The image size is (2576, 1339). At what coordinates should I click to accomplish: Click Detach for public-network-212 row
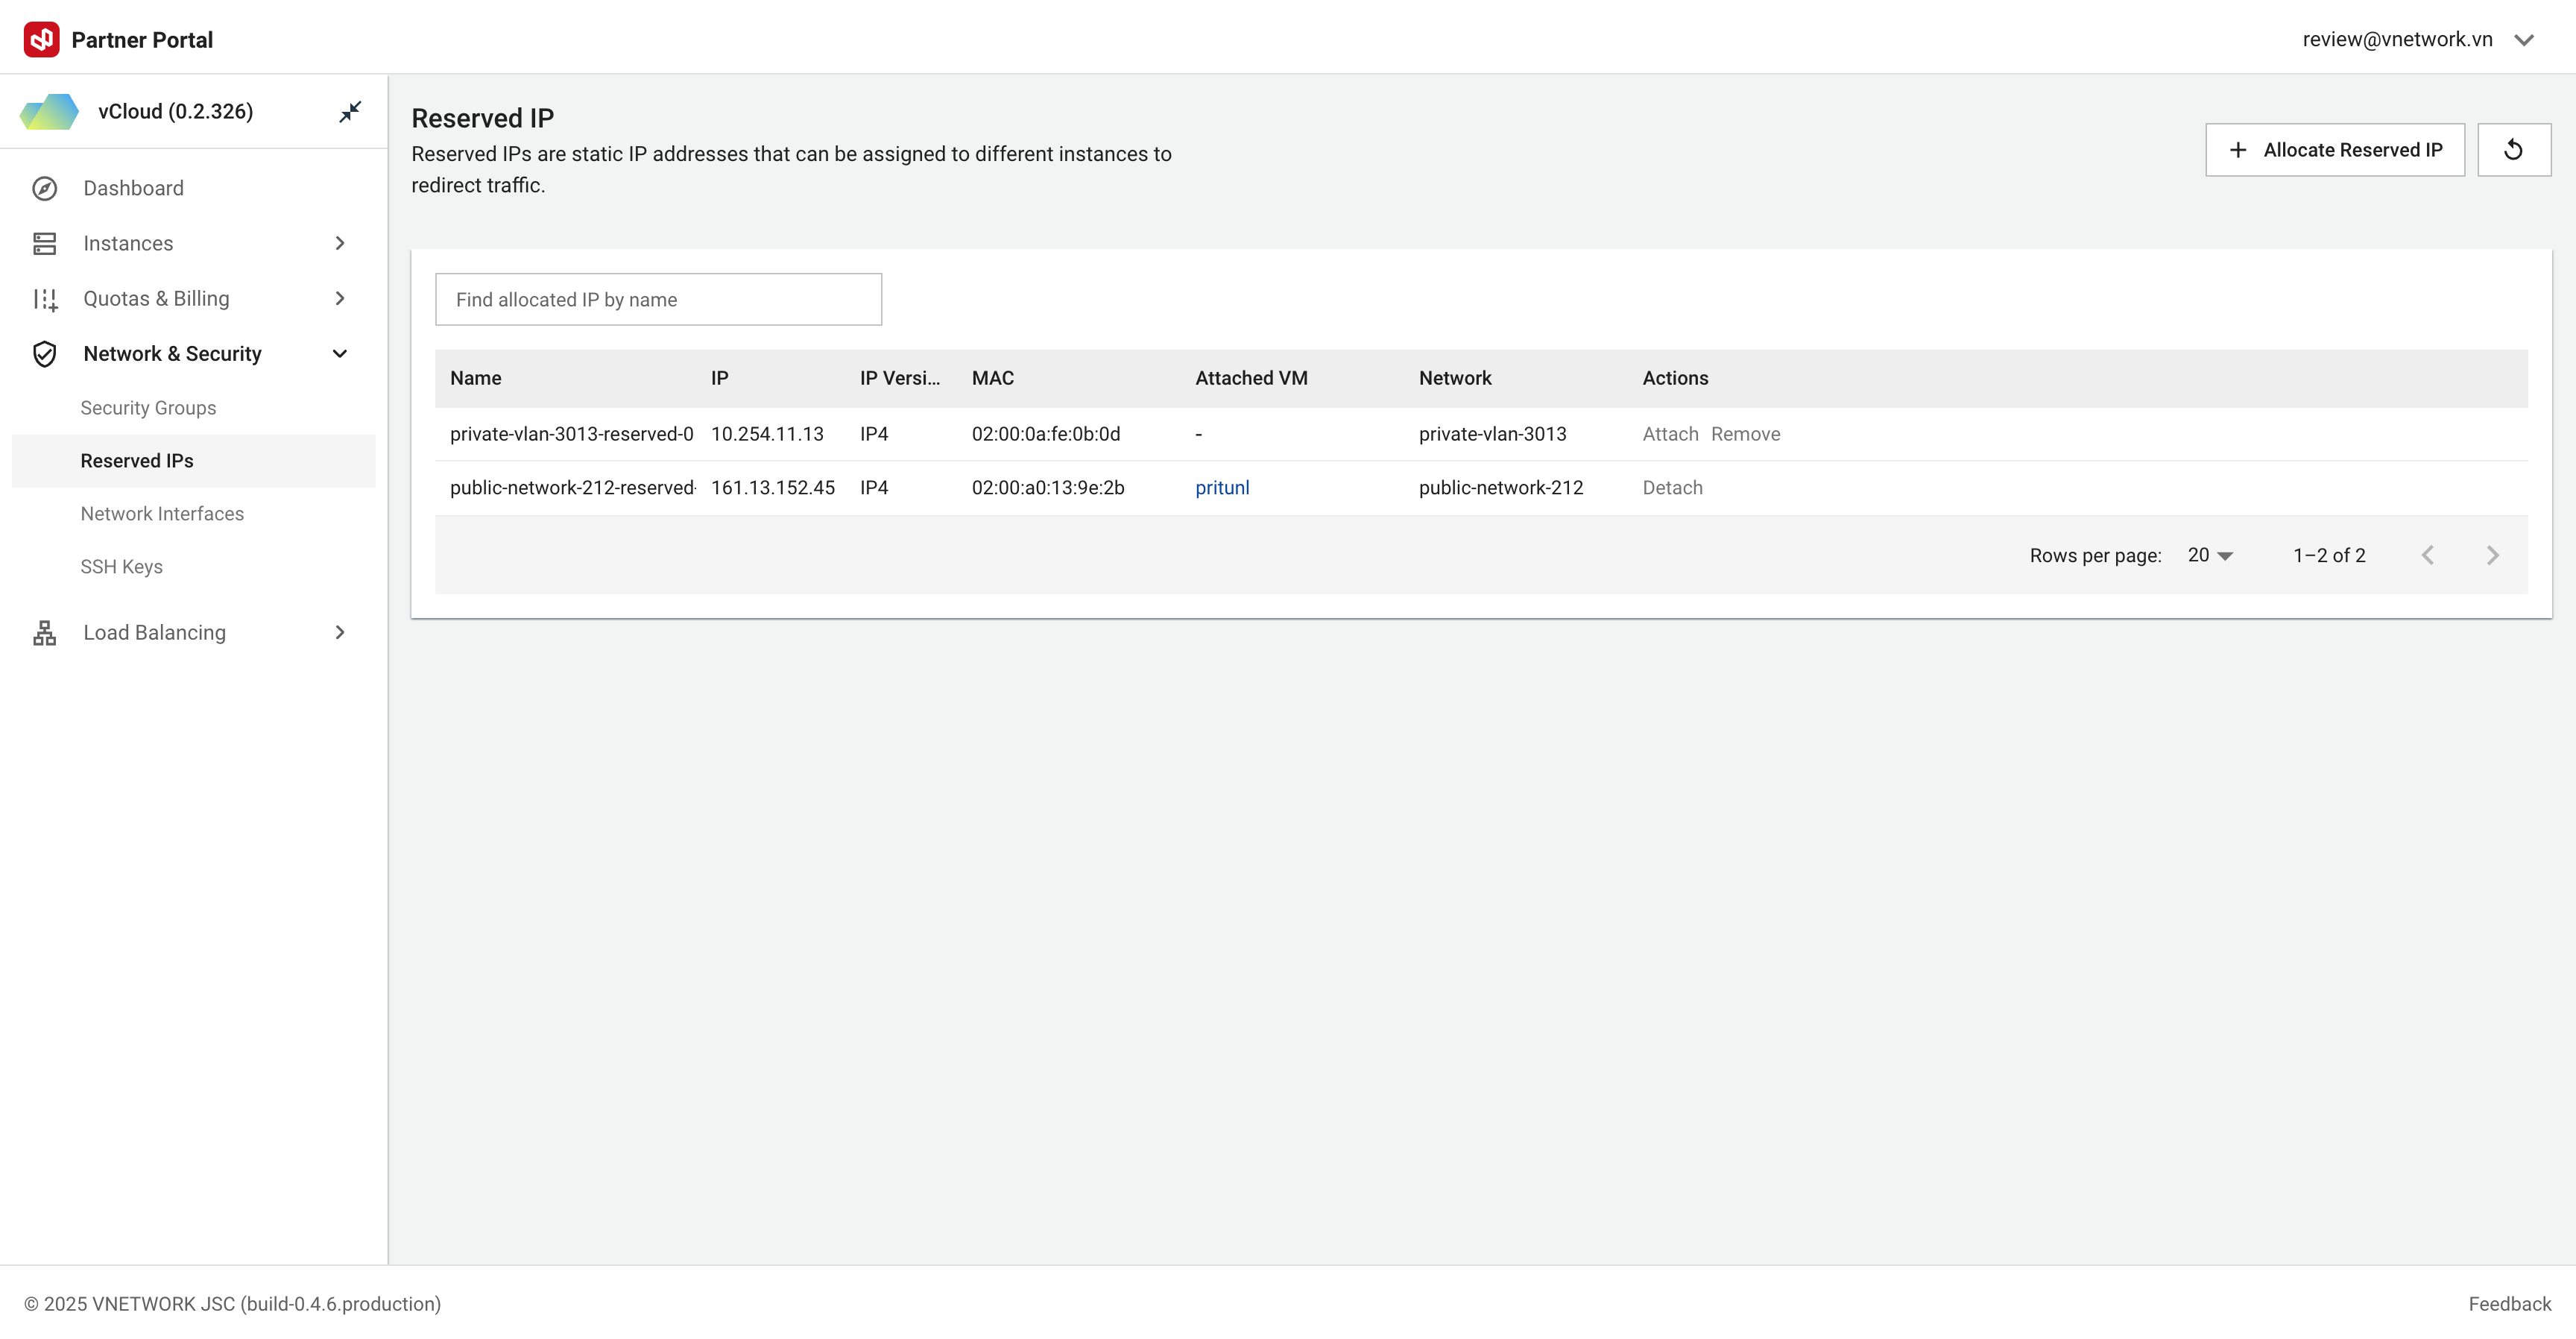1672,488
